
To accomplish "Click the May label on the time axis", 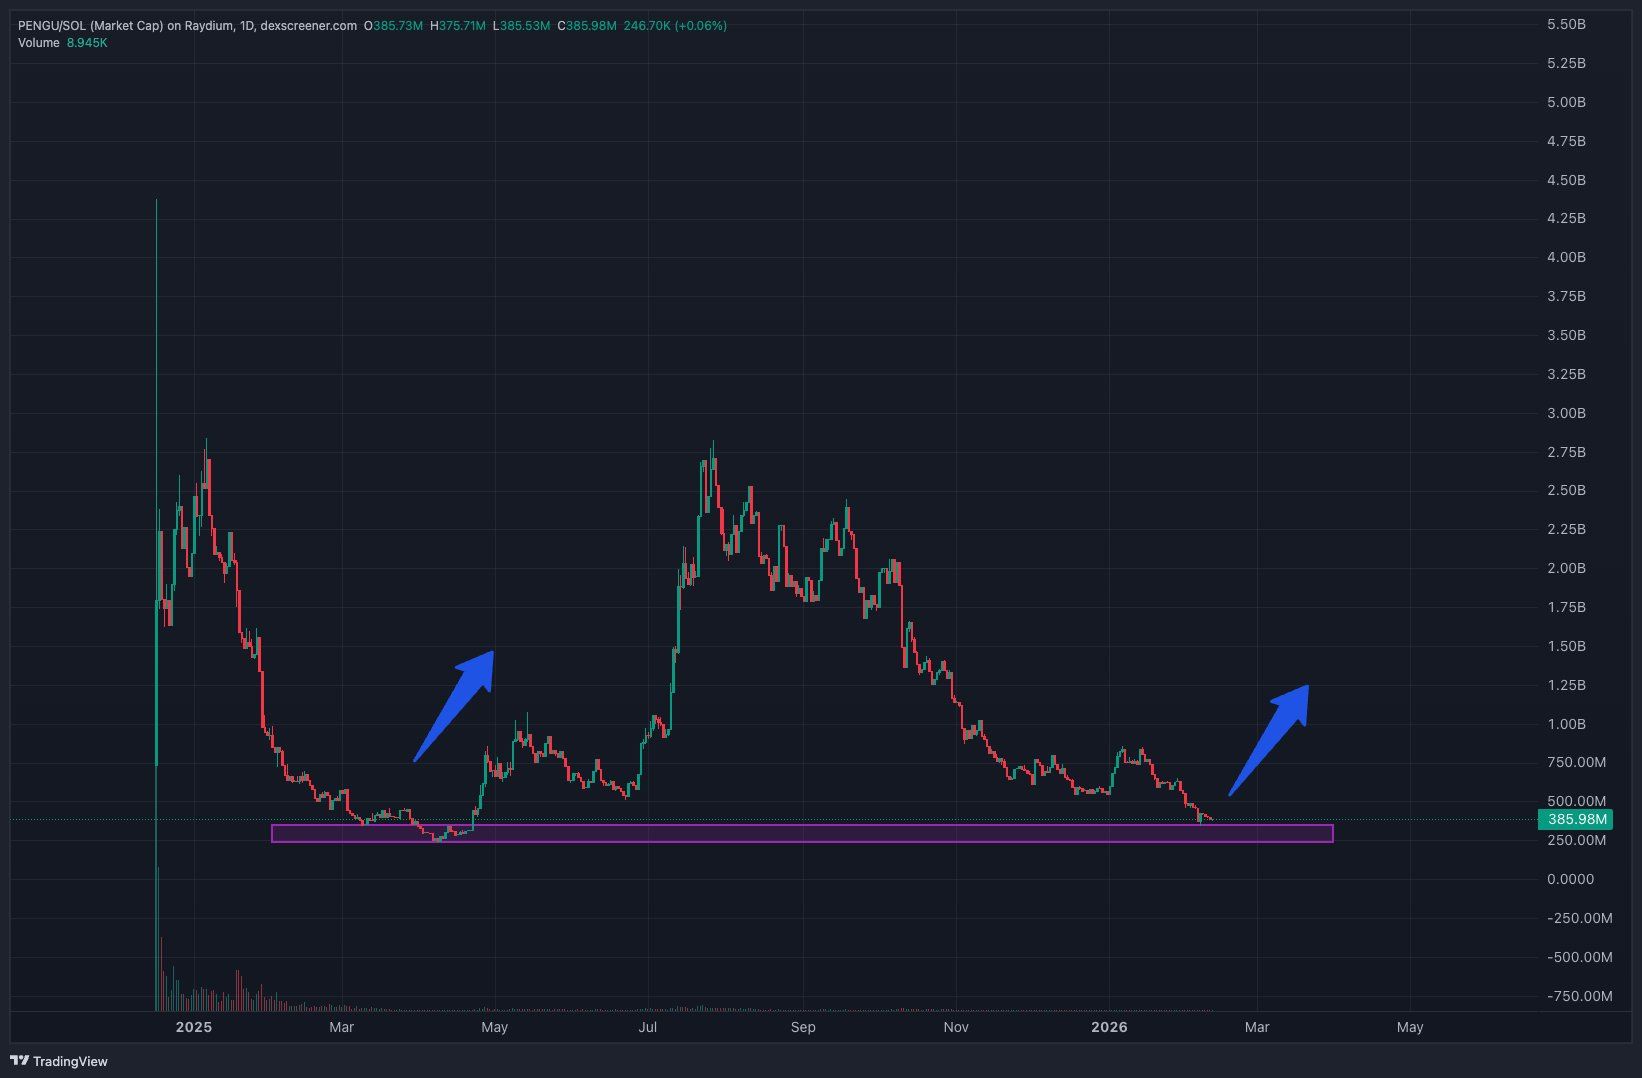I will 493,1027.
